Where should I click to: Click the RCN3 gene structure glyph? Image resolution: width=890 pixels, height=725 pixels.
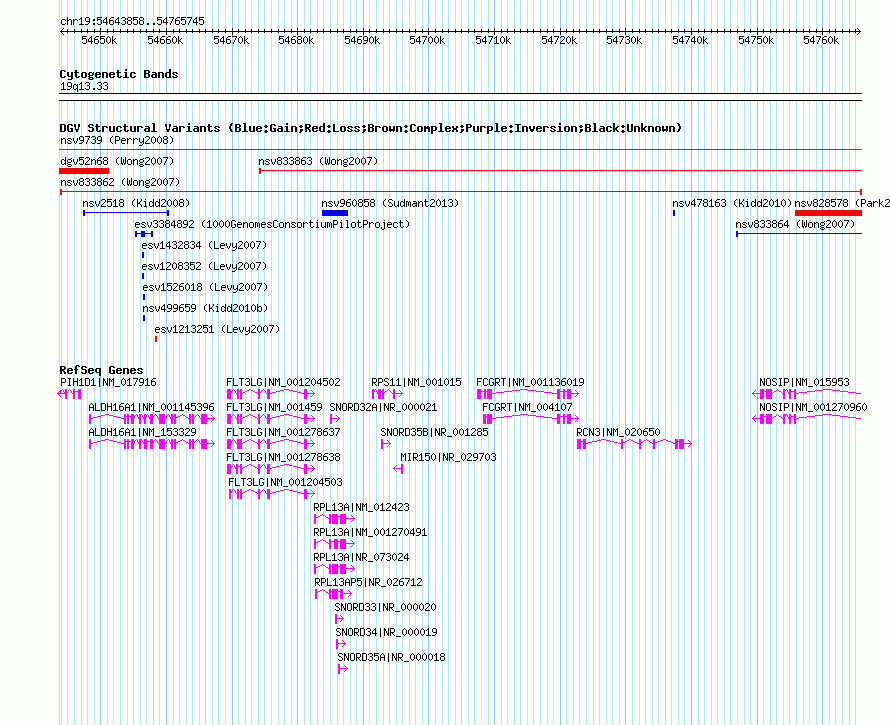point(634,444)
